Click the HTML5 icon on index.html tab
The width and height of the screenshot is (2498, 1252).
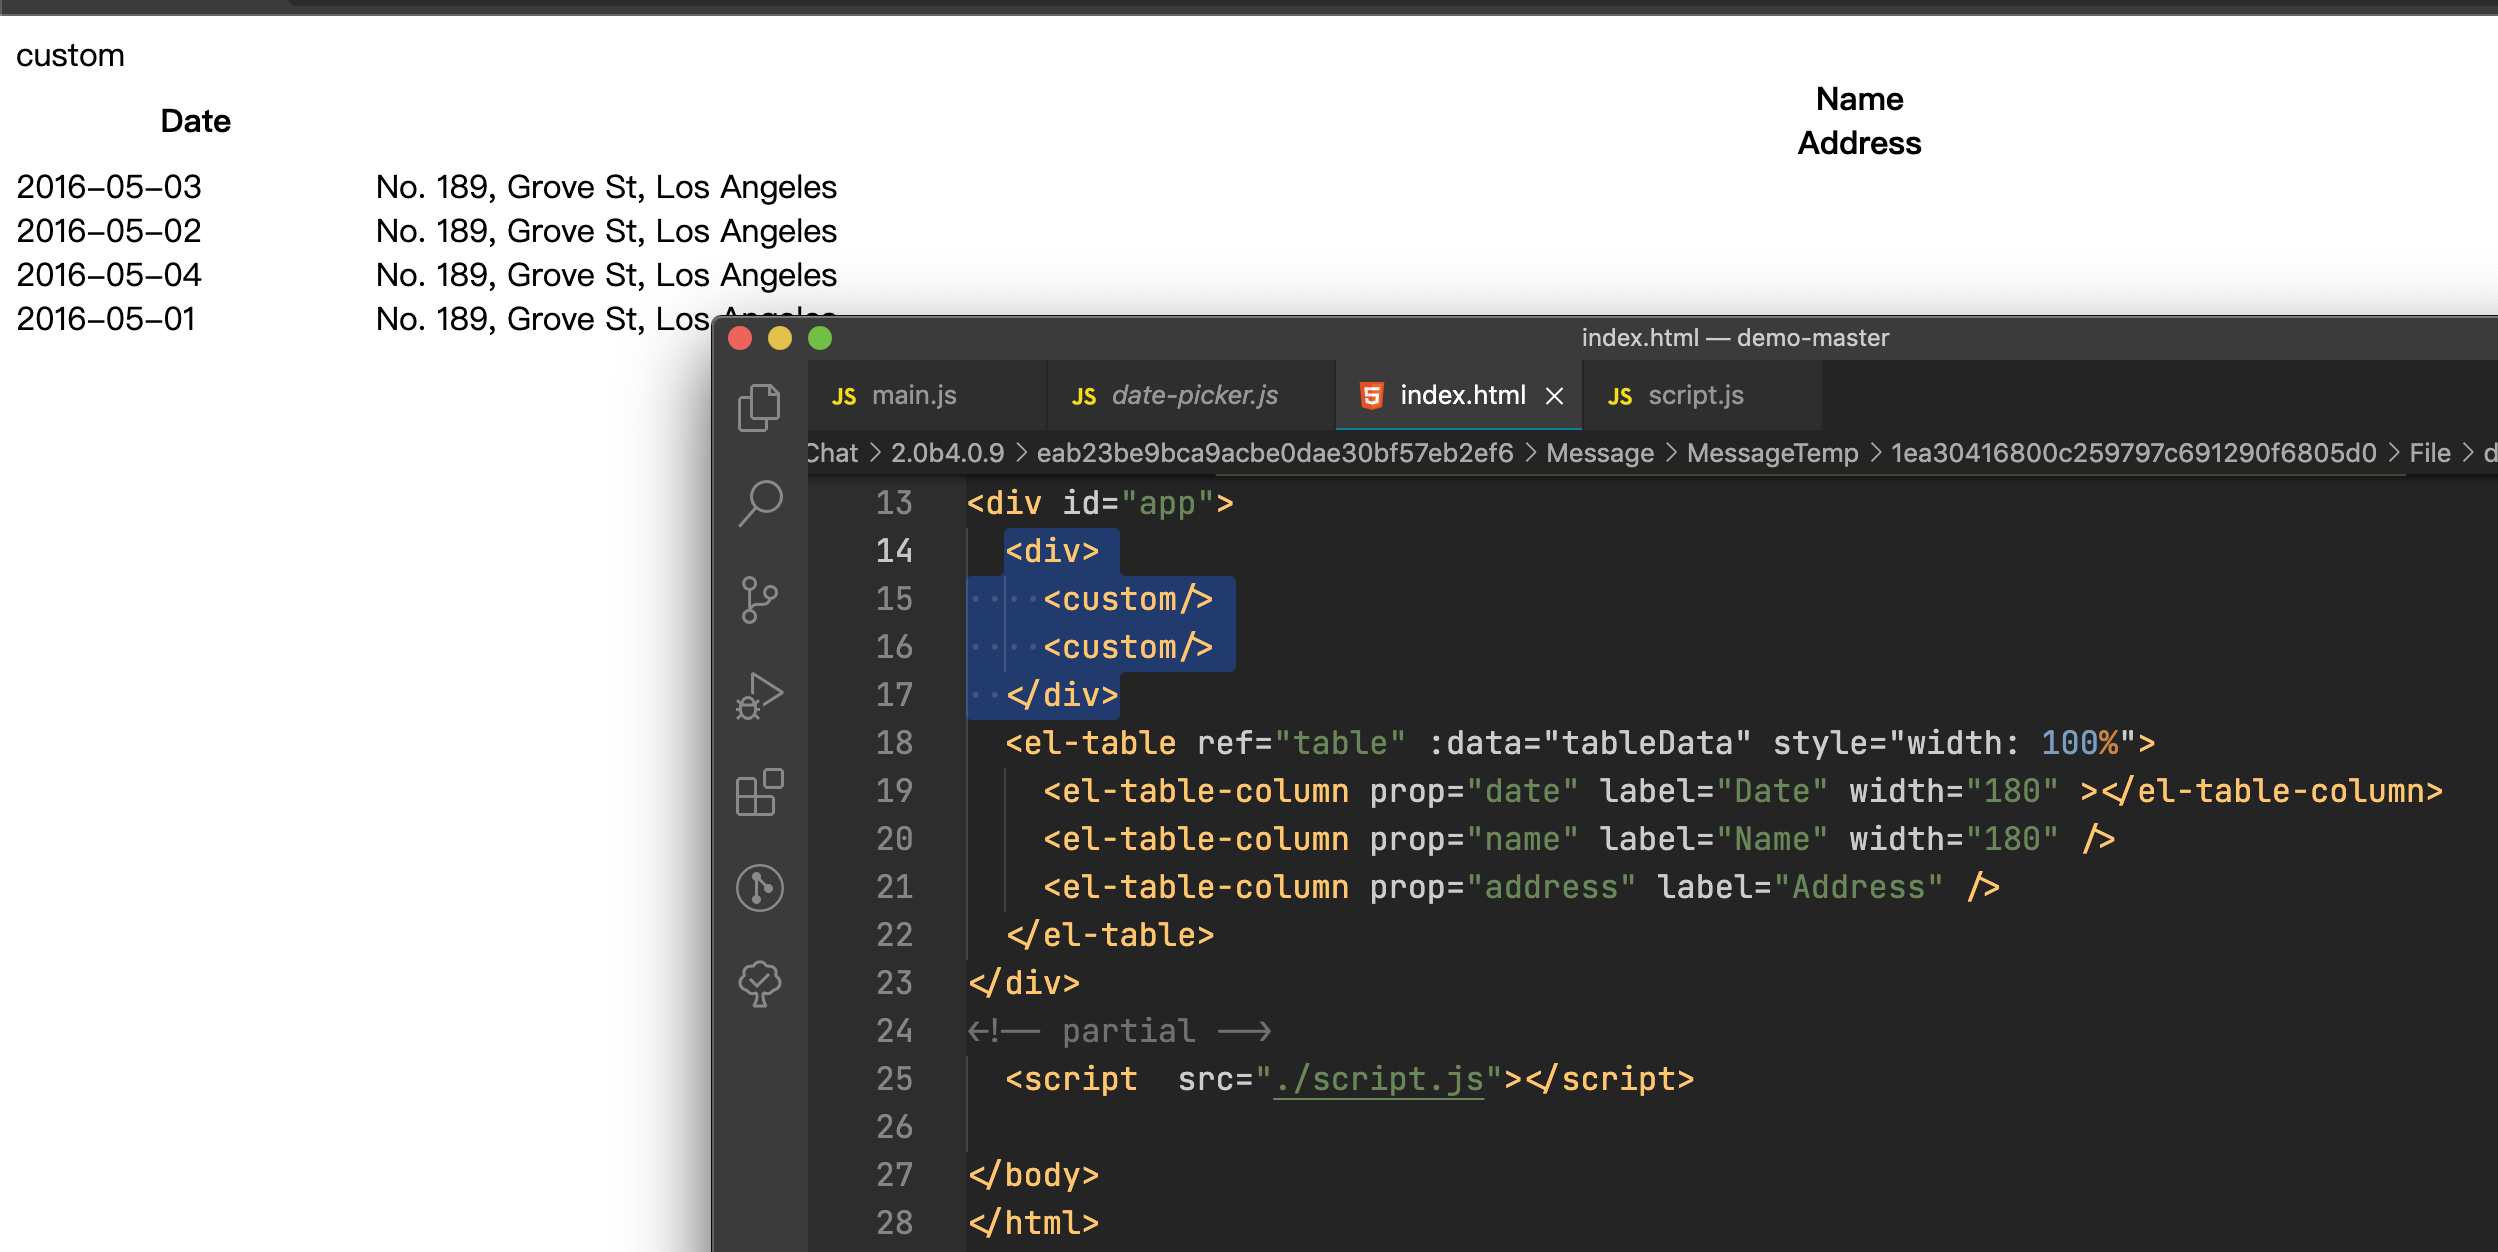coord(1371,395)
